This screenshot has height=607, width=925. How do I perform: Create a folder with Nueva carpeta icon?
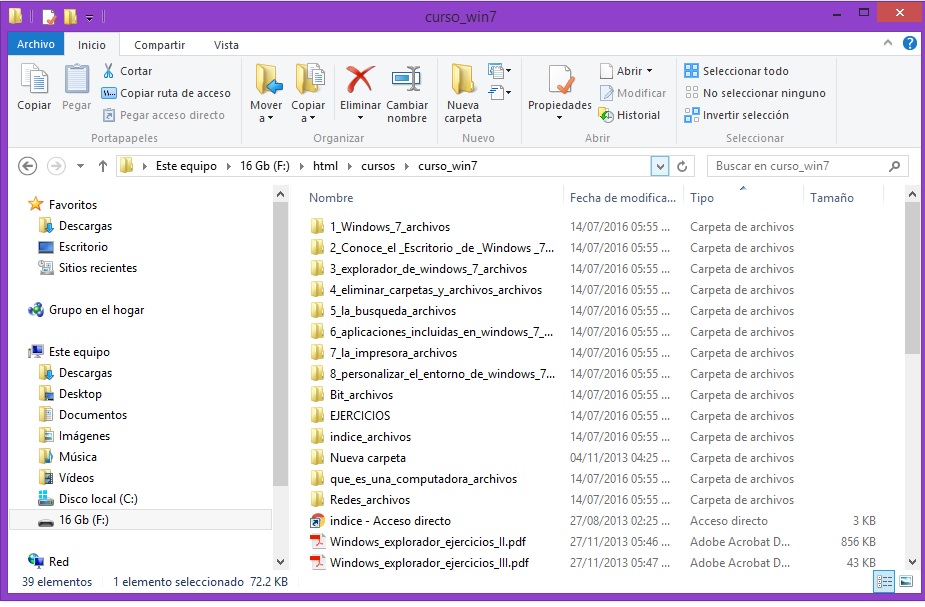coord(463,80)
